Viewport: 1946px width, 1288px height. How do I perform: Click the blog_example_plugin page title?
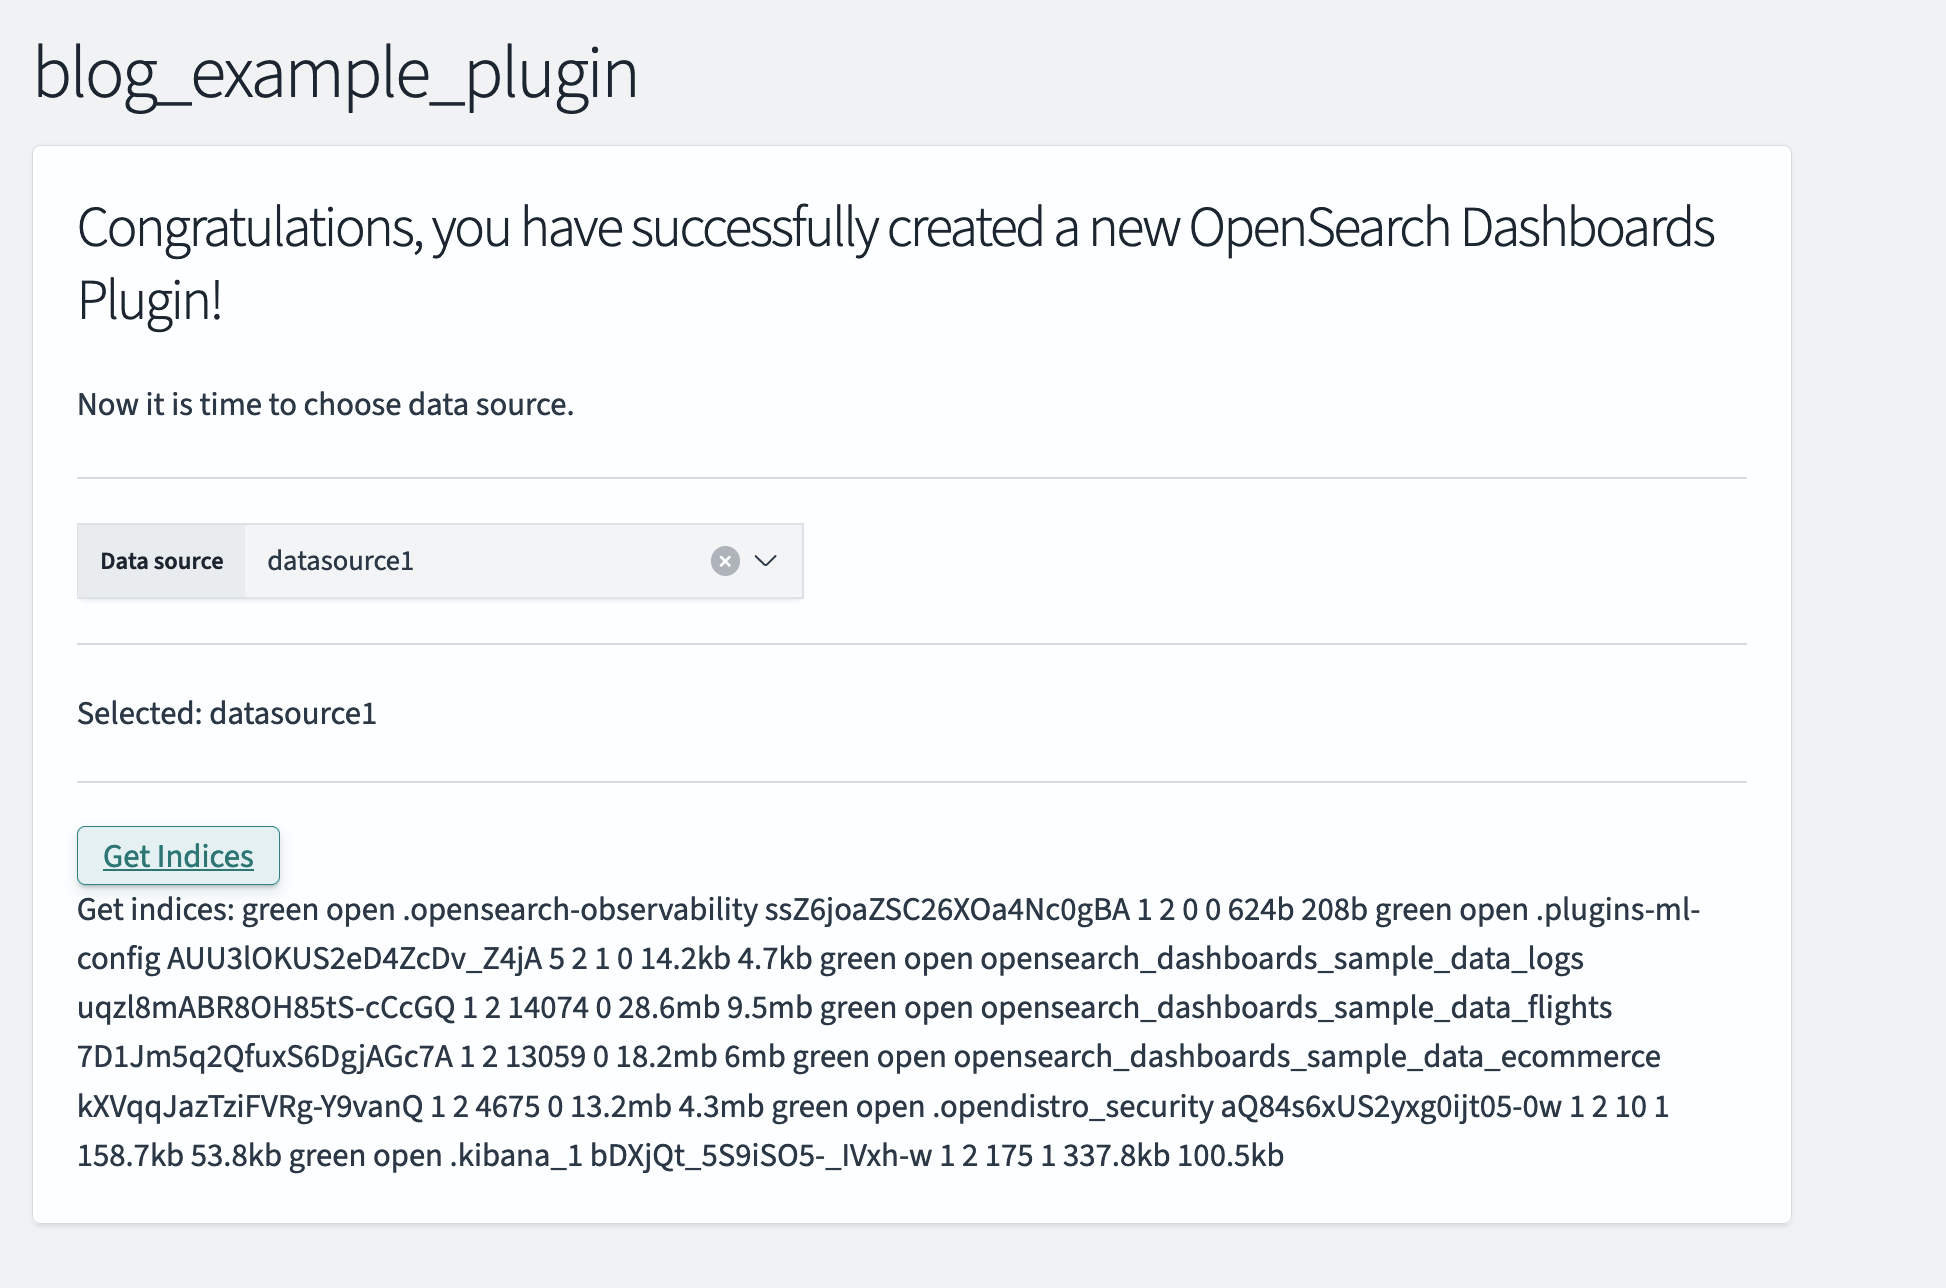pos(336,74)
